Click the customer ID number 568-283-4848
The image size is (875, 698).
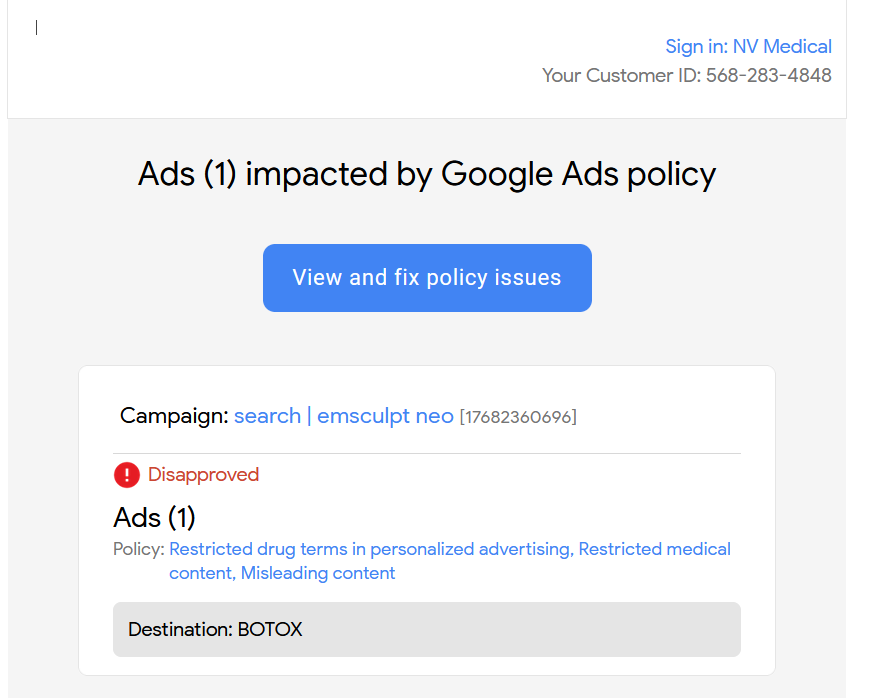click(768, 75)
